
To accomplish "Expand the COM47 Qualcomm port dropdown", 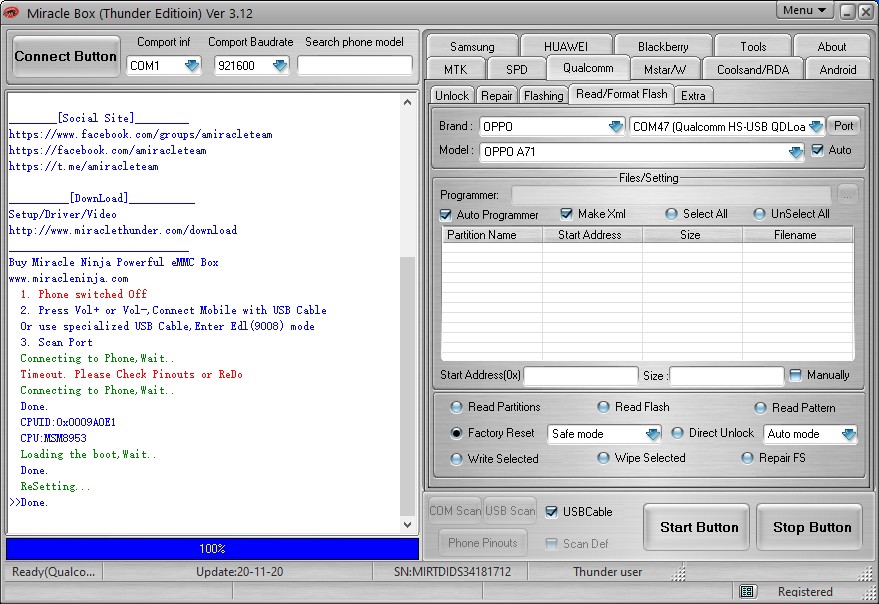I will (816, 126).
